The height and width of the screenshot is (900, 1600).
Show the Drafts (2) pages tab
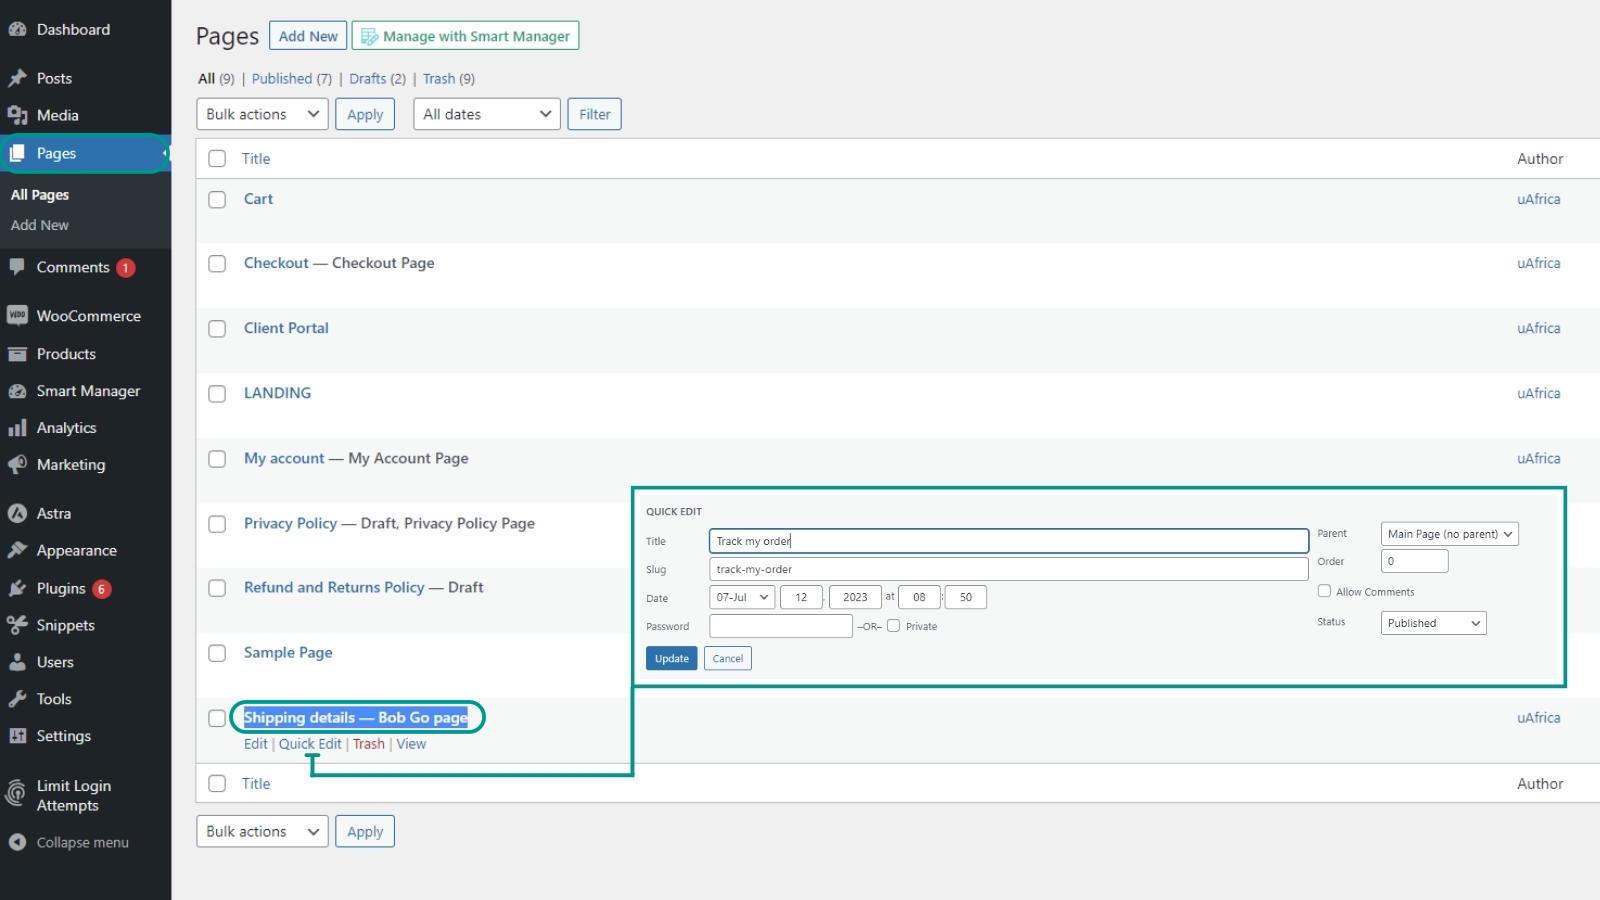[x=377, y=79]
